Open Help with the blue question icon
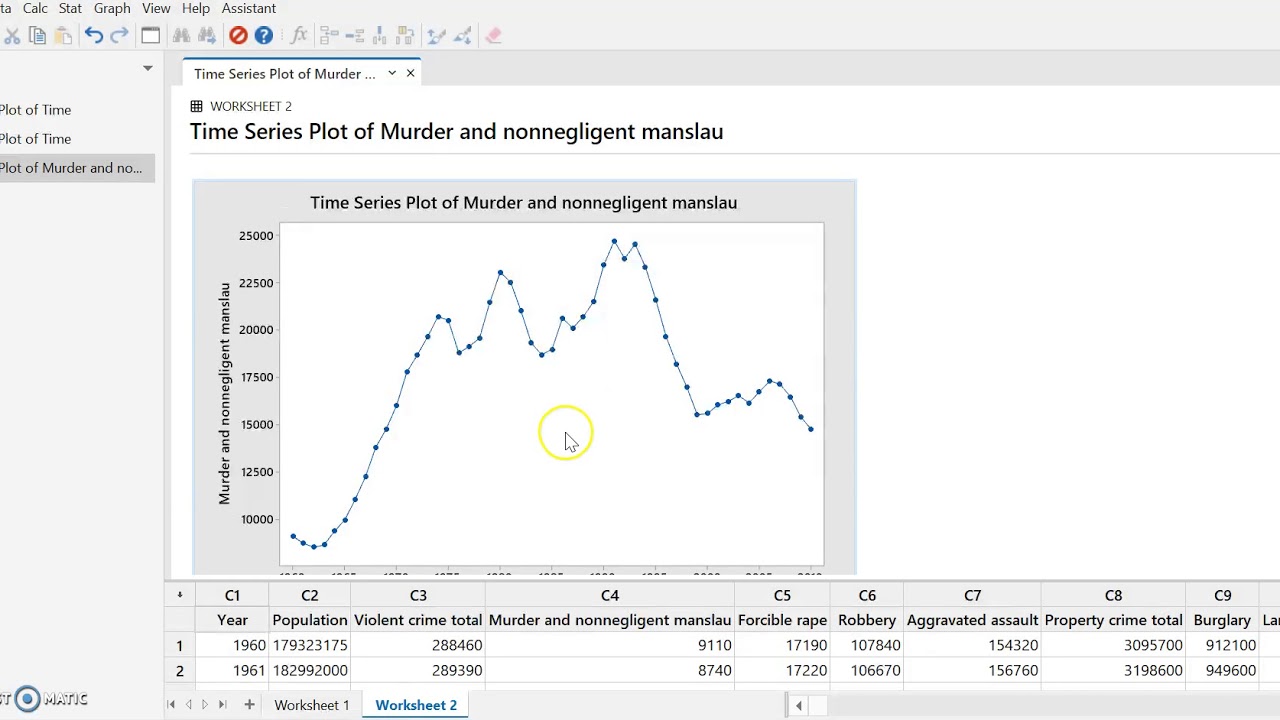Viewport: 1280px width, 720px height. coord(264,36)
